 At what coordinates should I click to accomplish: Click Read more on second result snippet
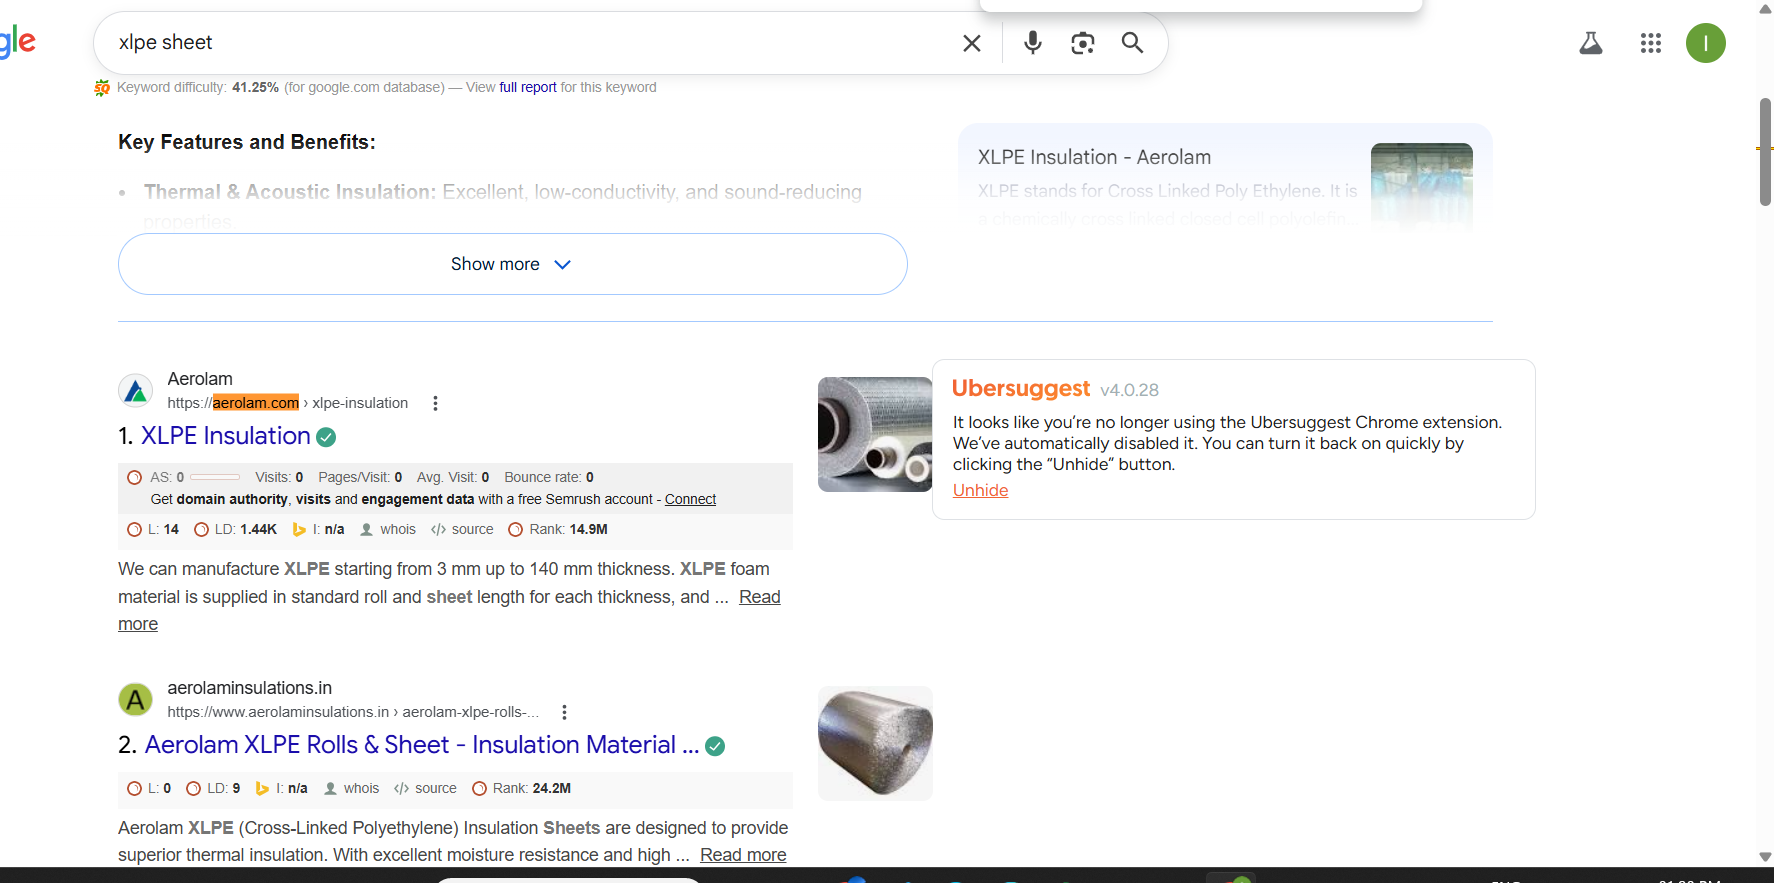coord(743,855)
